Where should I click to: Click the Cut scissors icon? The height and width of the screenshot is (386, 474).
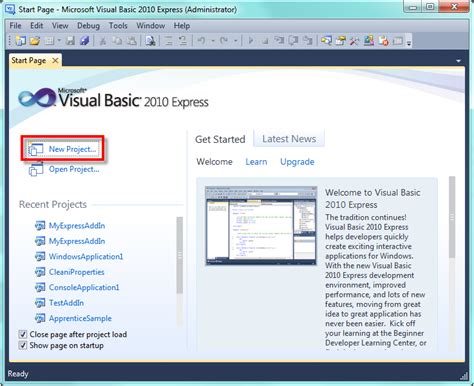(103, 41)
